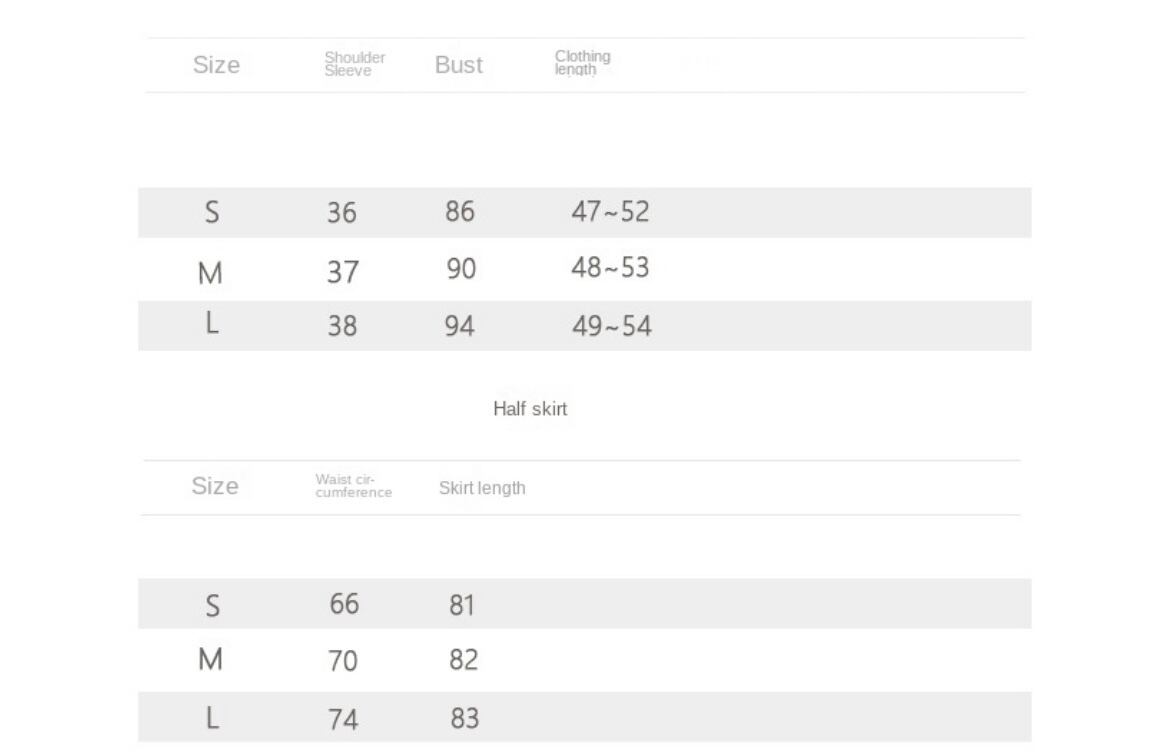Click the Size header in skirt table
Image resolution: width=1170 pixels, height=756 pixels.
point(215,486)
